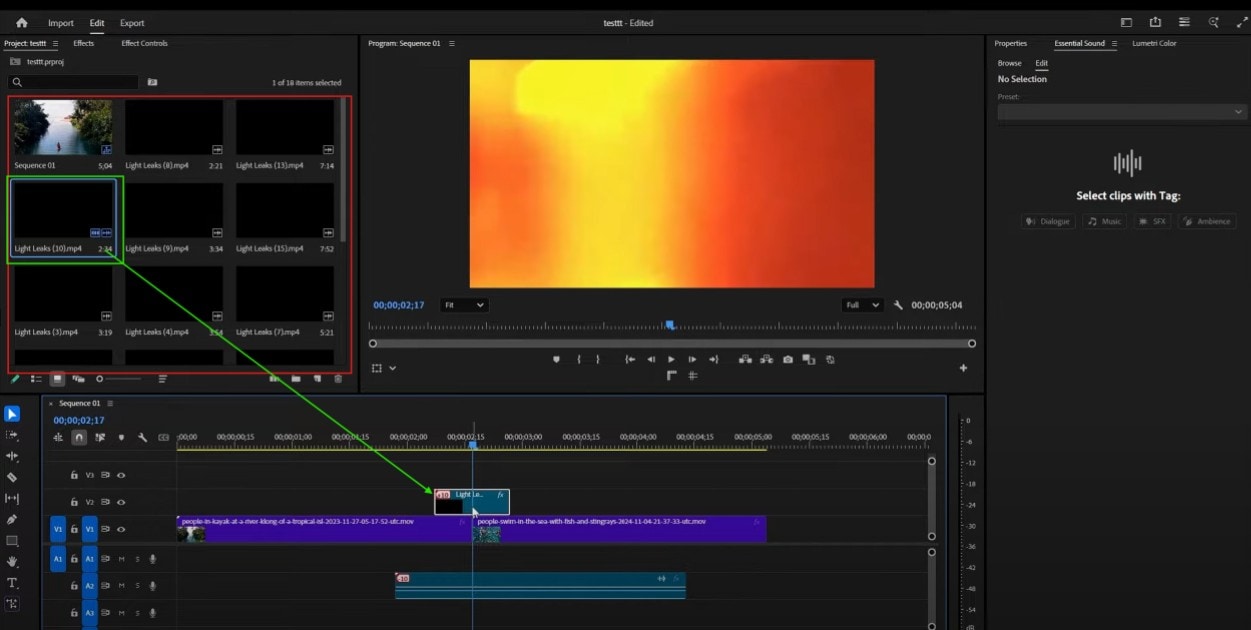The height and width of the screenshot is (630, 1251).
Task: Open the Preset dropdown in Essential Sound
Action: (x=1120, y=111)
